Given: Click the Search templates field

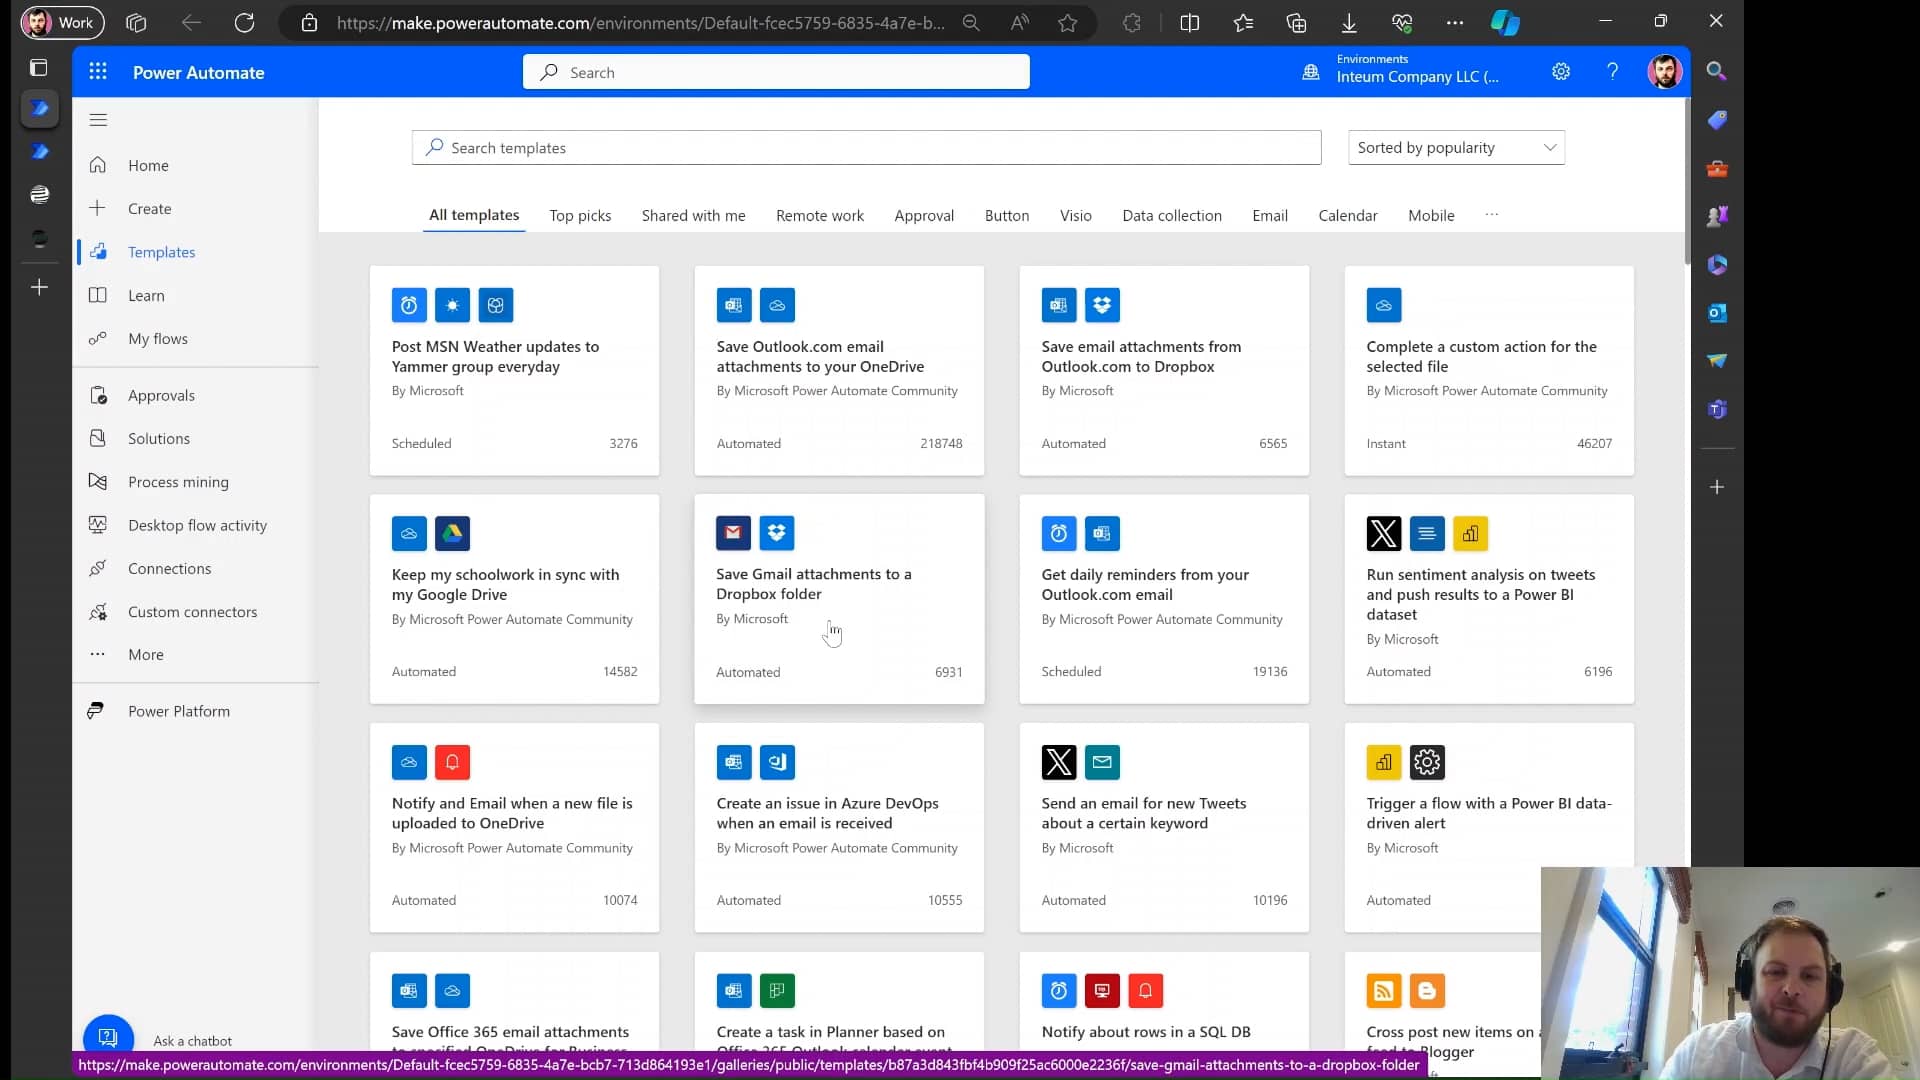Looking at the screenshot, I should (x=866, y=148).
